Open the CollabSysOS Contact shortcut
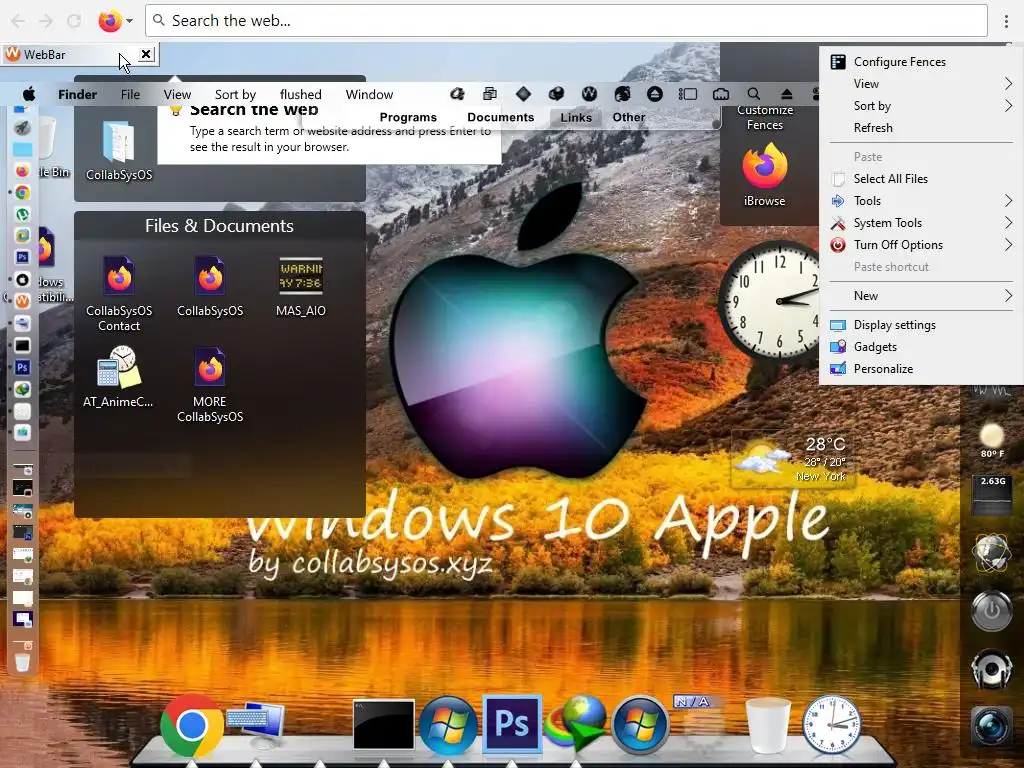The height and width of the screenshot is (768, 1024). click(x=119, y=294)
